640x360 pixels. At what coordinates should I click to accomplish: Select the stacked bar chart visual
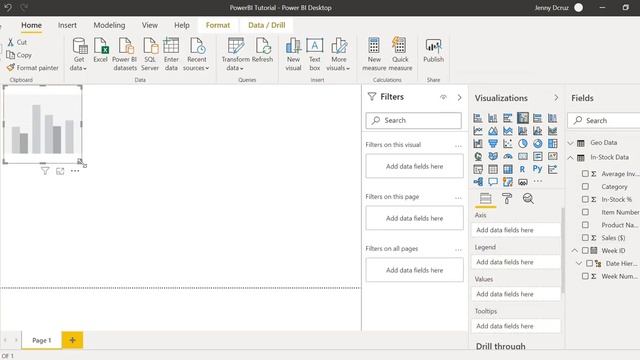[x=478, y=118]
